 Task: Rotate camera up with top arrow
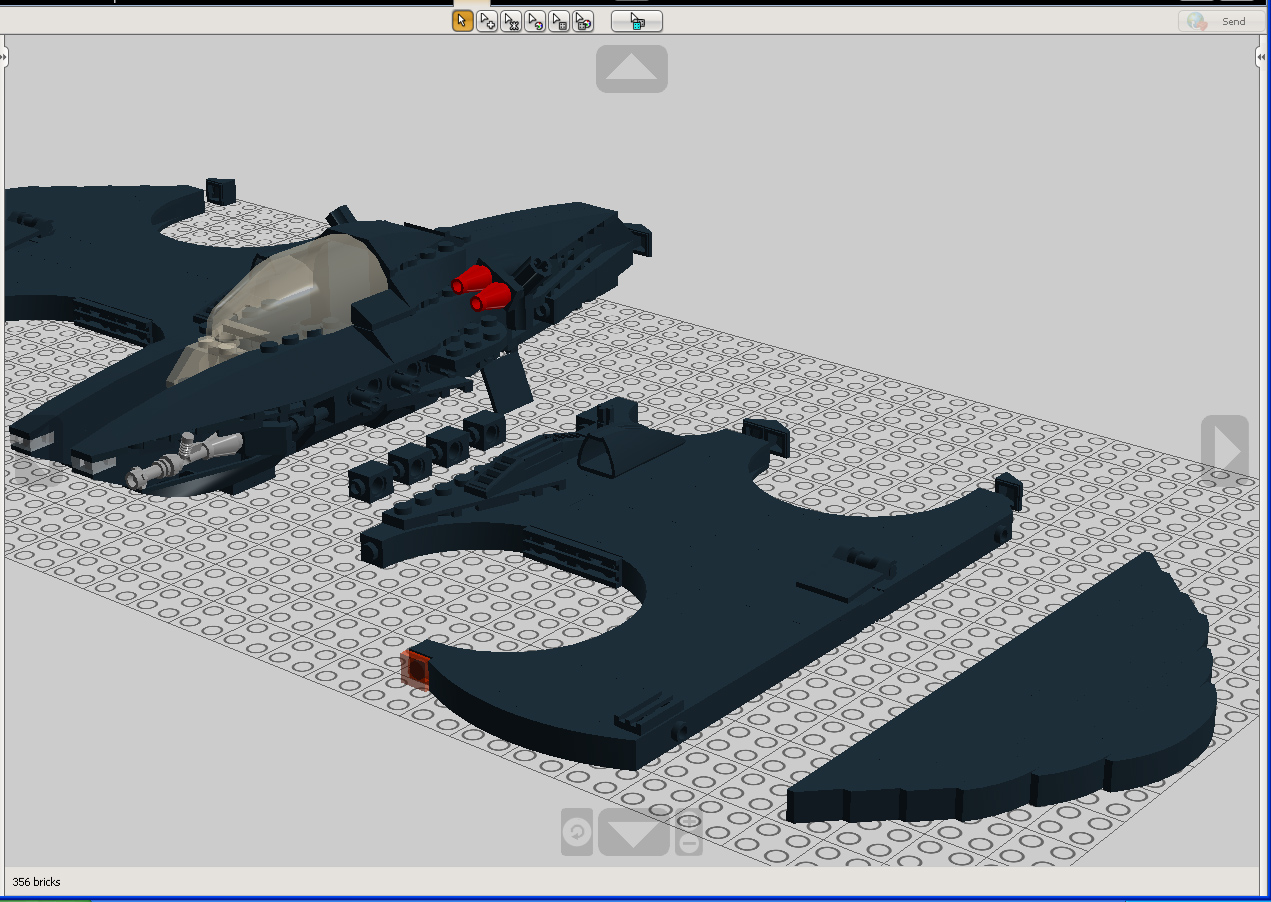pos(632,69)
